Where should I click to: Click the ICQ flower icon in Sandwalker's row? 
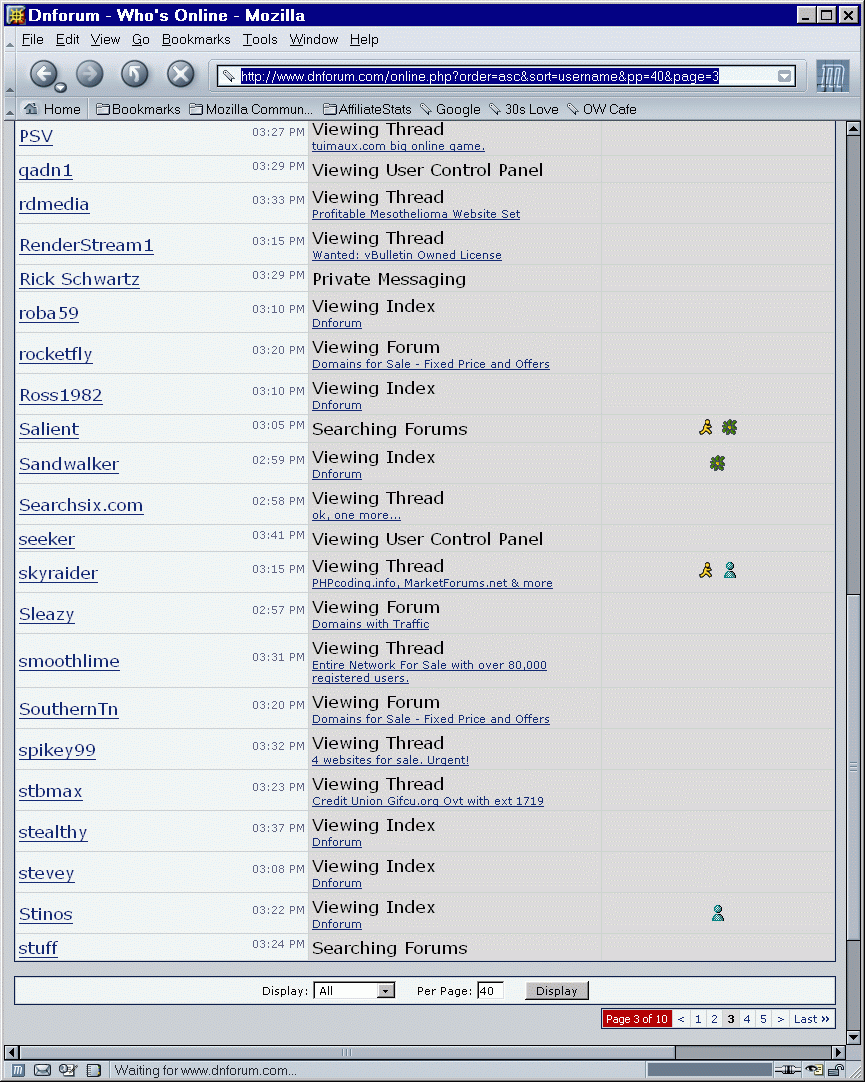tap(717, 463)
